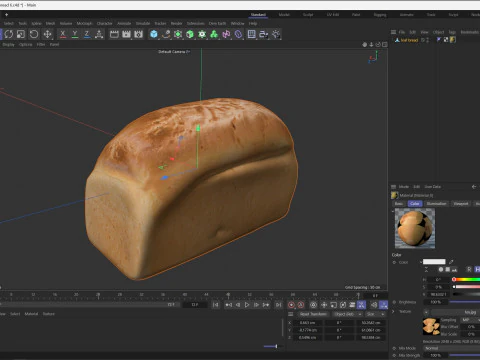Open the green Extrude generator icon
Image resolution: width=480 pixels, height=360 pixels.
190,34
